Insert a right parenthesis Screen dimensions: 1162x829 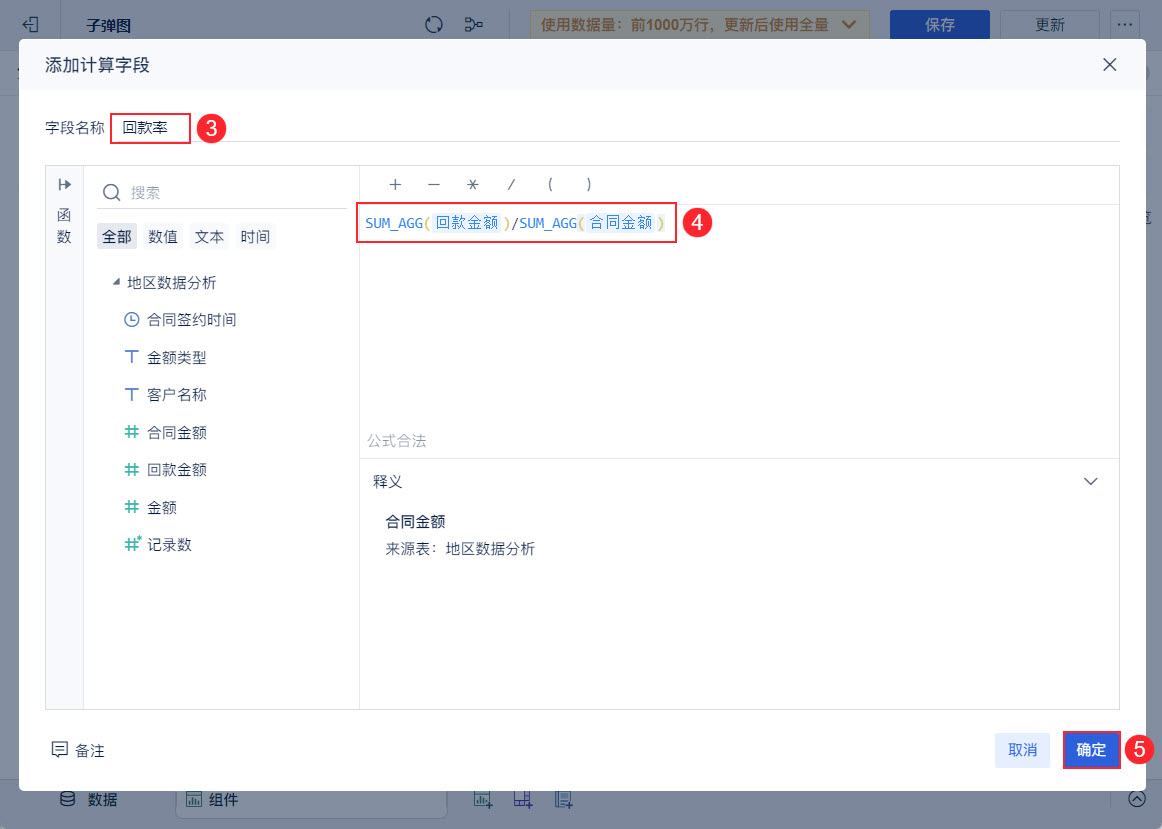tap(588, 184)
